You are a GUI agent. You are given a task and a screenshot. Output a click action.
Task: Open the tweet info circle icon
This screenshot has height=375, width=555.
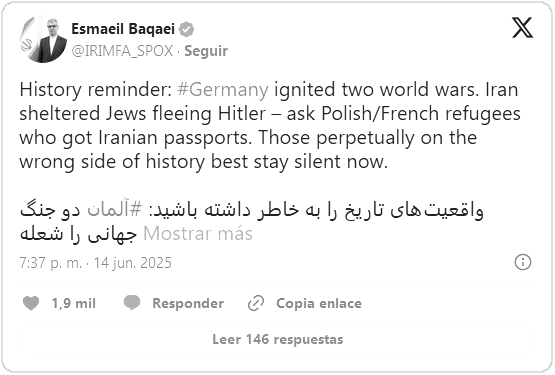[522, 262]
